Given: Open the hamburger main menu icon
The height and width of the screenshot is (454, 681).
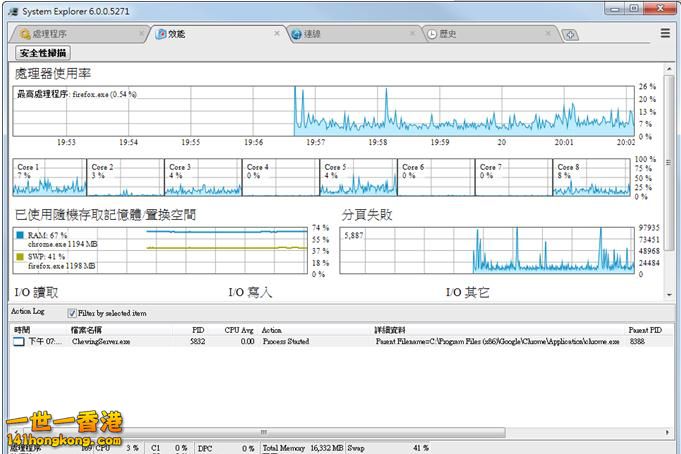Looking at the screenshot, I should (666, 33).
